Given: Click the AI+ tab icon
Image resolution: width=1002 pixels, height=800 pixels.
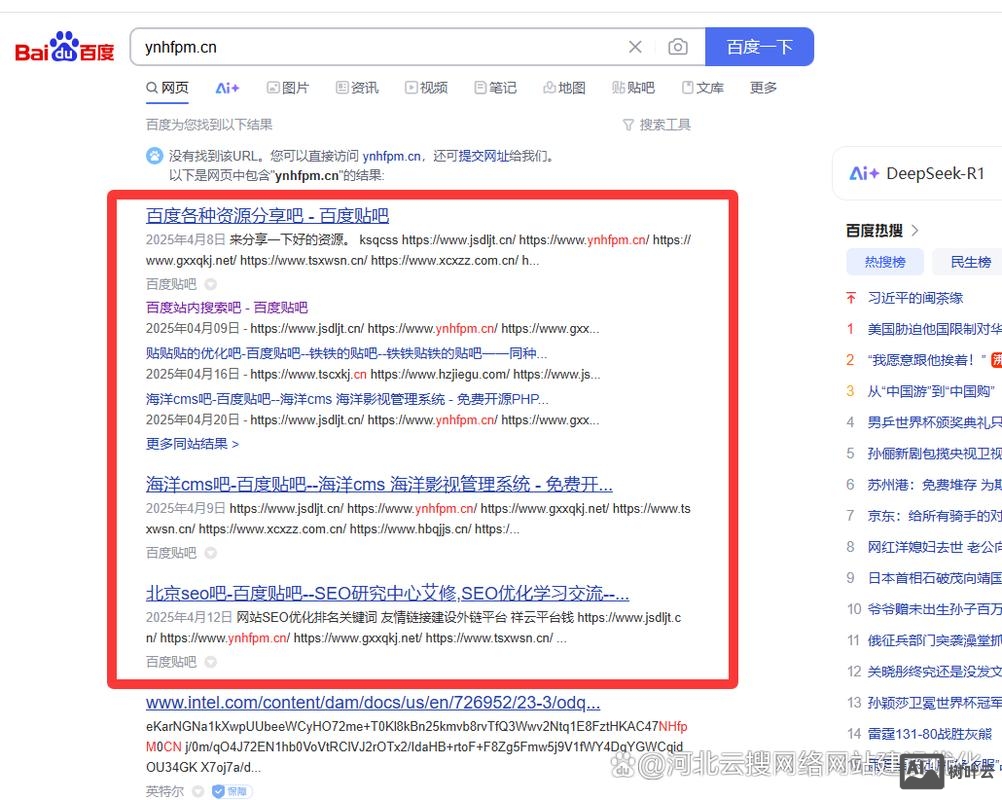Looking at the screenshot, I should click(x=227, y=88).
